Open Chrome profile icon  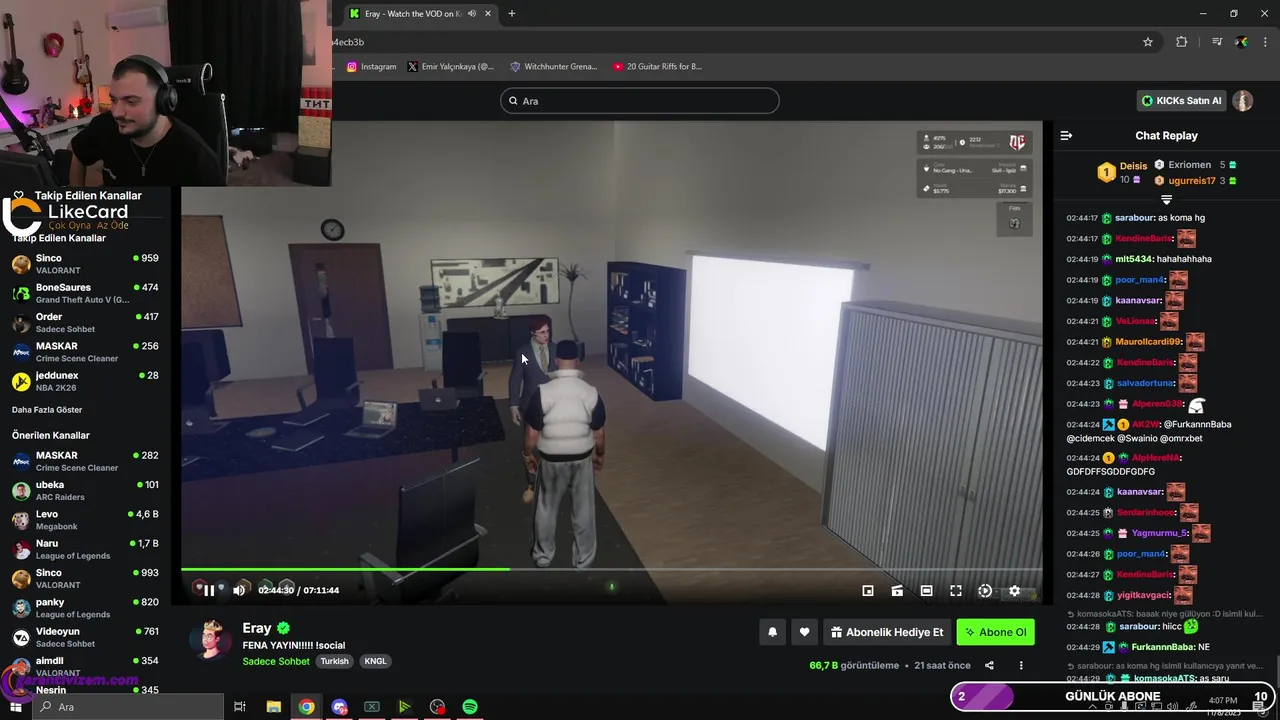1241,42
